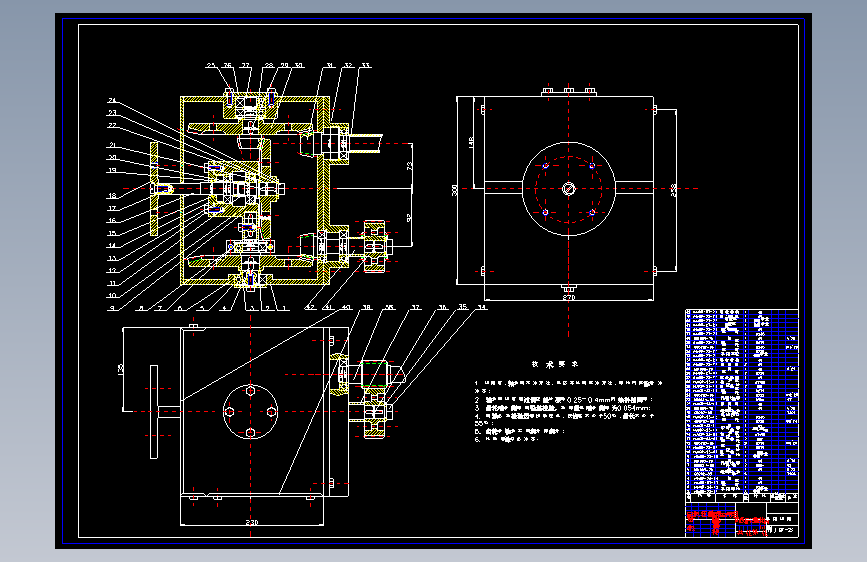Select the 技术要求 heading text

click(x=555, y=365)
